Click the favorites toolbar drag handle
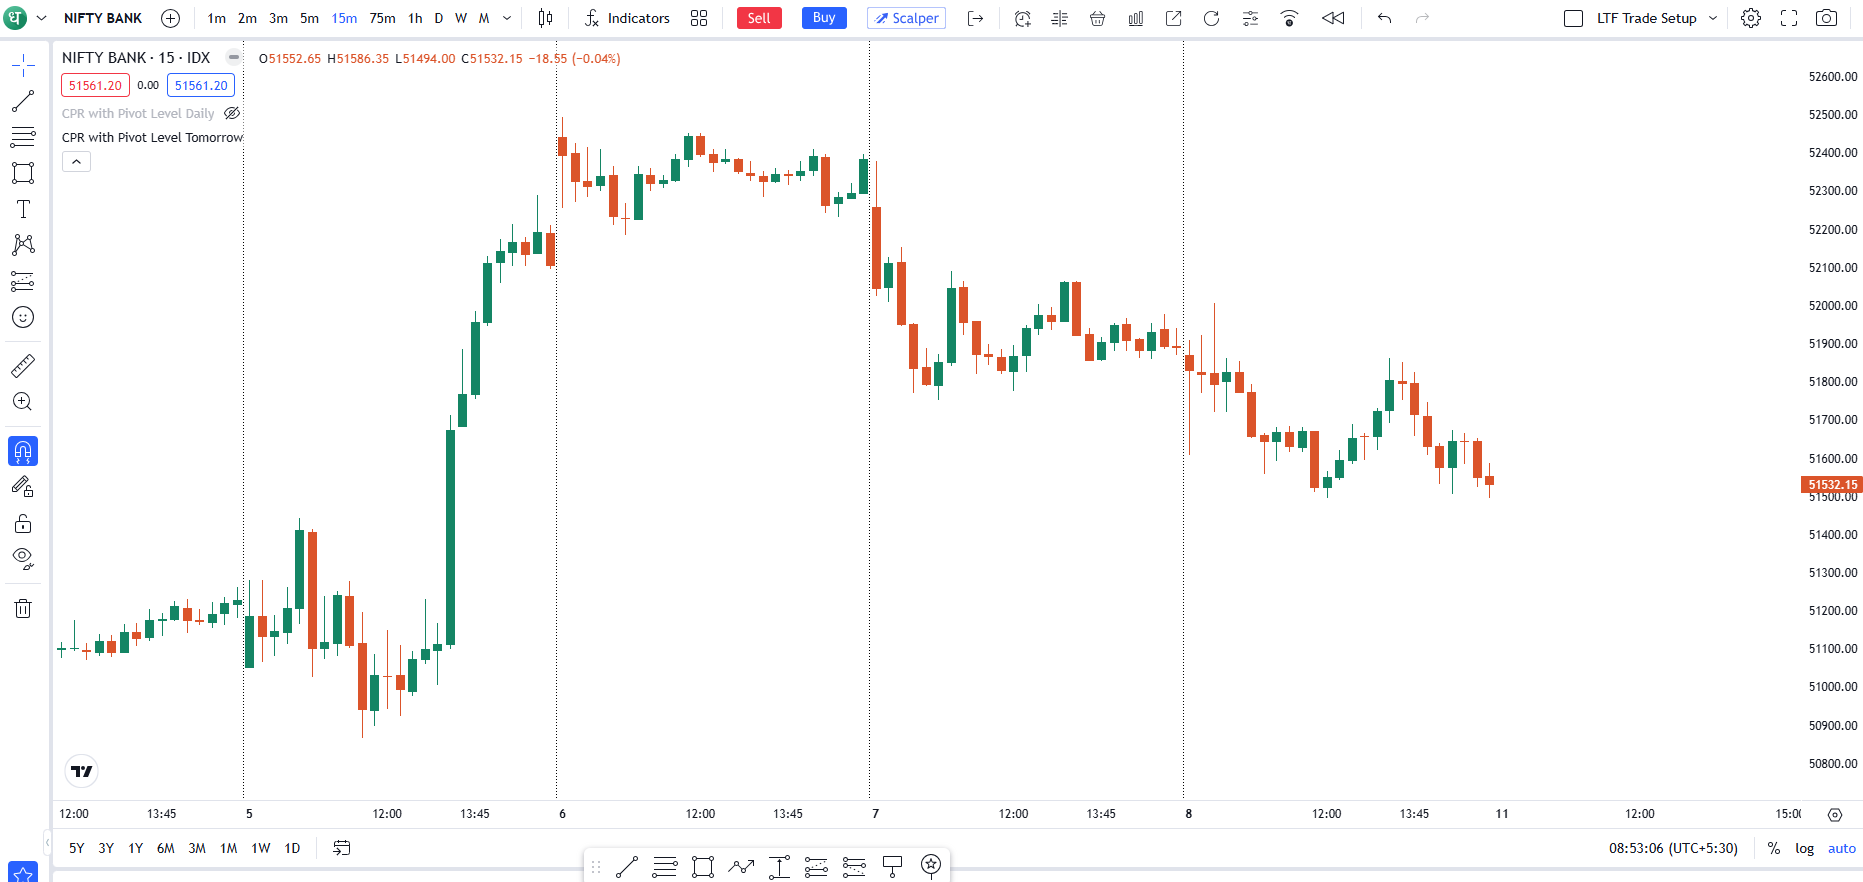Screen dimensions: 1863x882 point(596,867)
